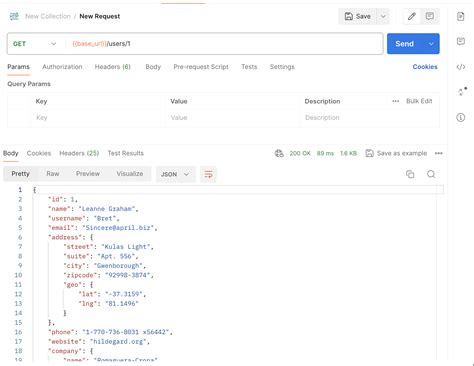
Task: Click the Send button
Action: pyautogui.click(x=405, y=44)
